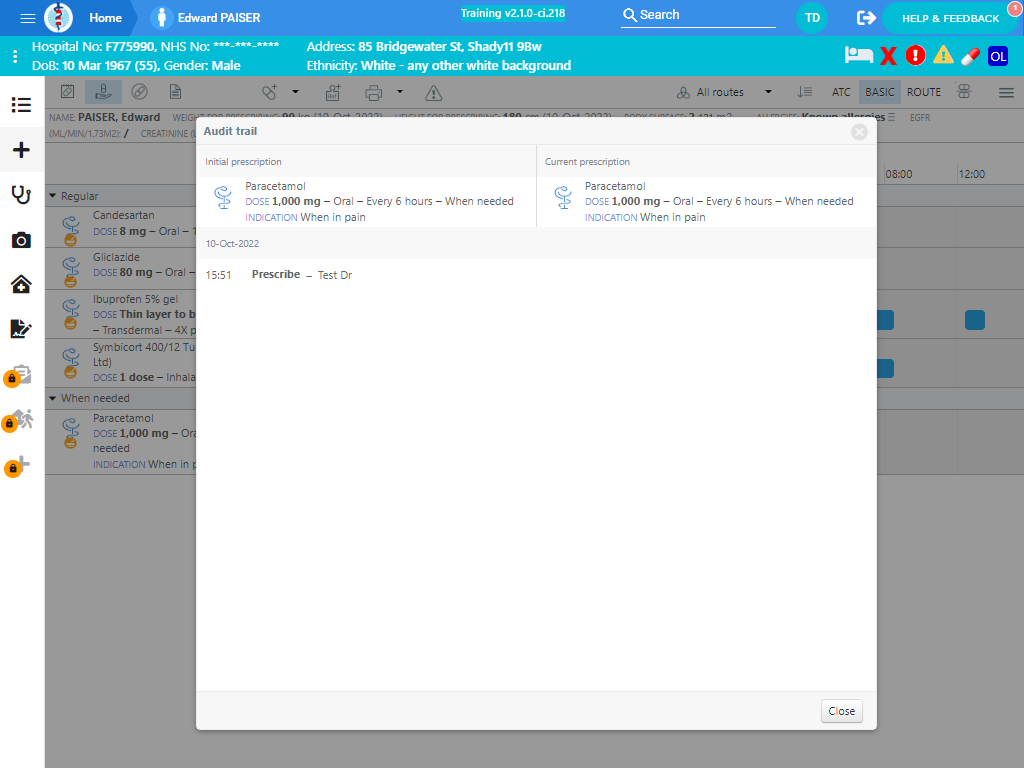
Task: Click the medication pill banner icon
Action: tap(970, 56)
